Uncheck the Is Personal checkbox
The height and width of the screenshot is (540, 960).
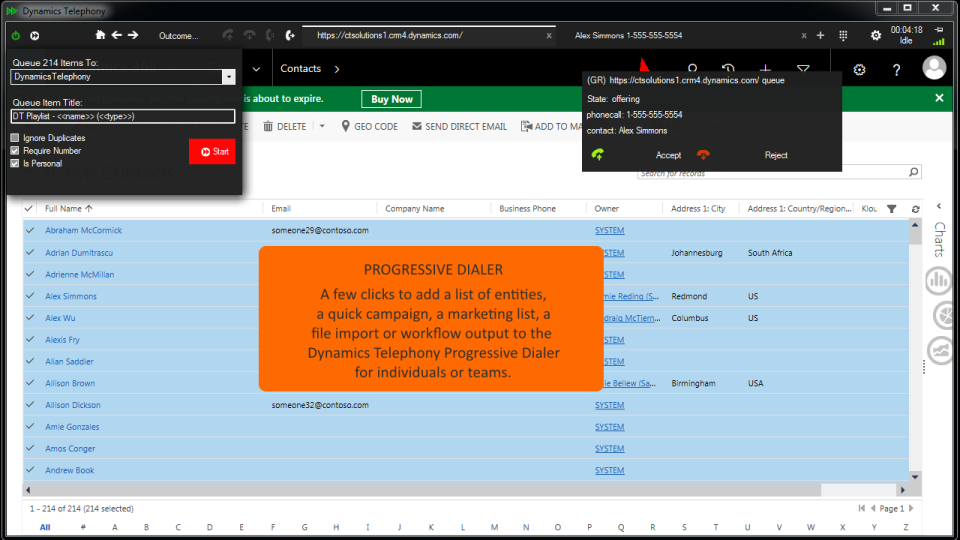[15, 163]
